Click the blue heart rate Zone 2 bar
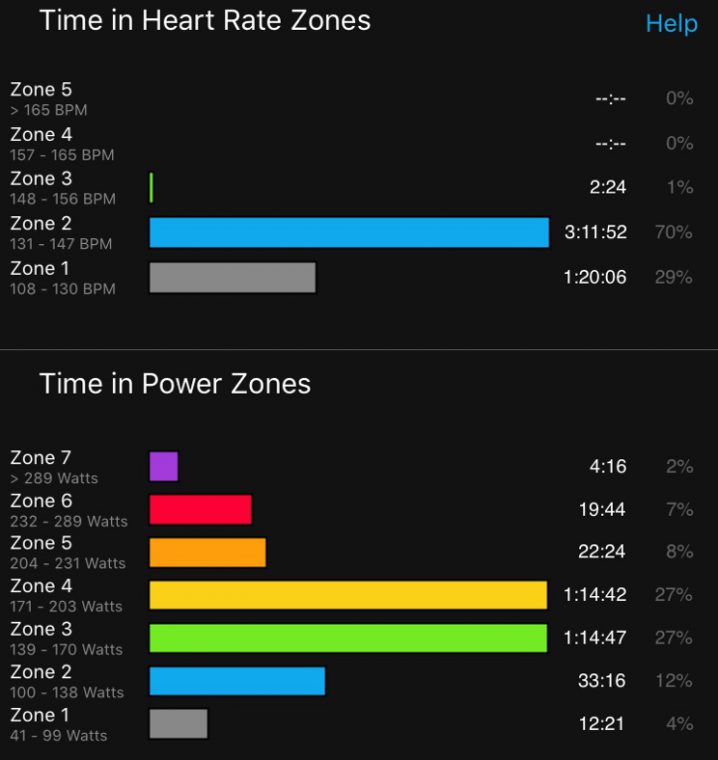Image resolution: width=718 pixels, height=760 pixels. click(x=349, y=232)
